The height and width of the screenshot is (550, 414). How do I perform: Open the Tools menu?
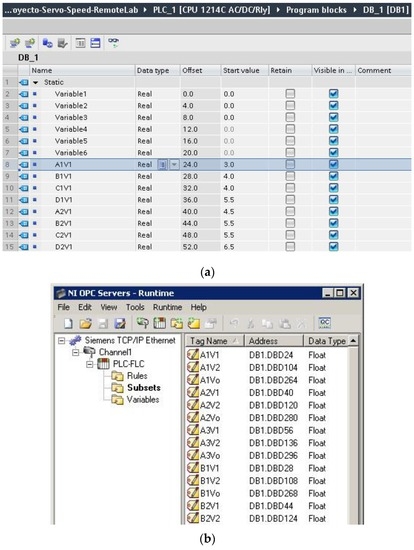click(x=135, y=307)
